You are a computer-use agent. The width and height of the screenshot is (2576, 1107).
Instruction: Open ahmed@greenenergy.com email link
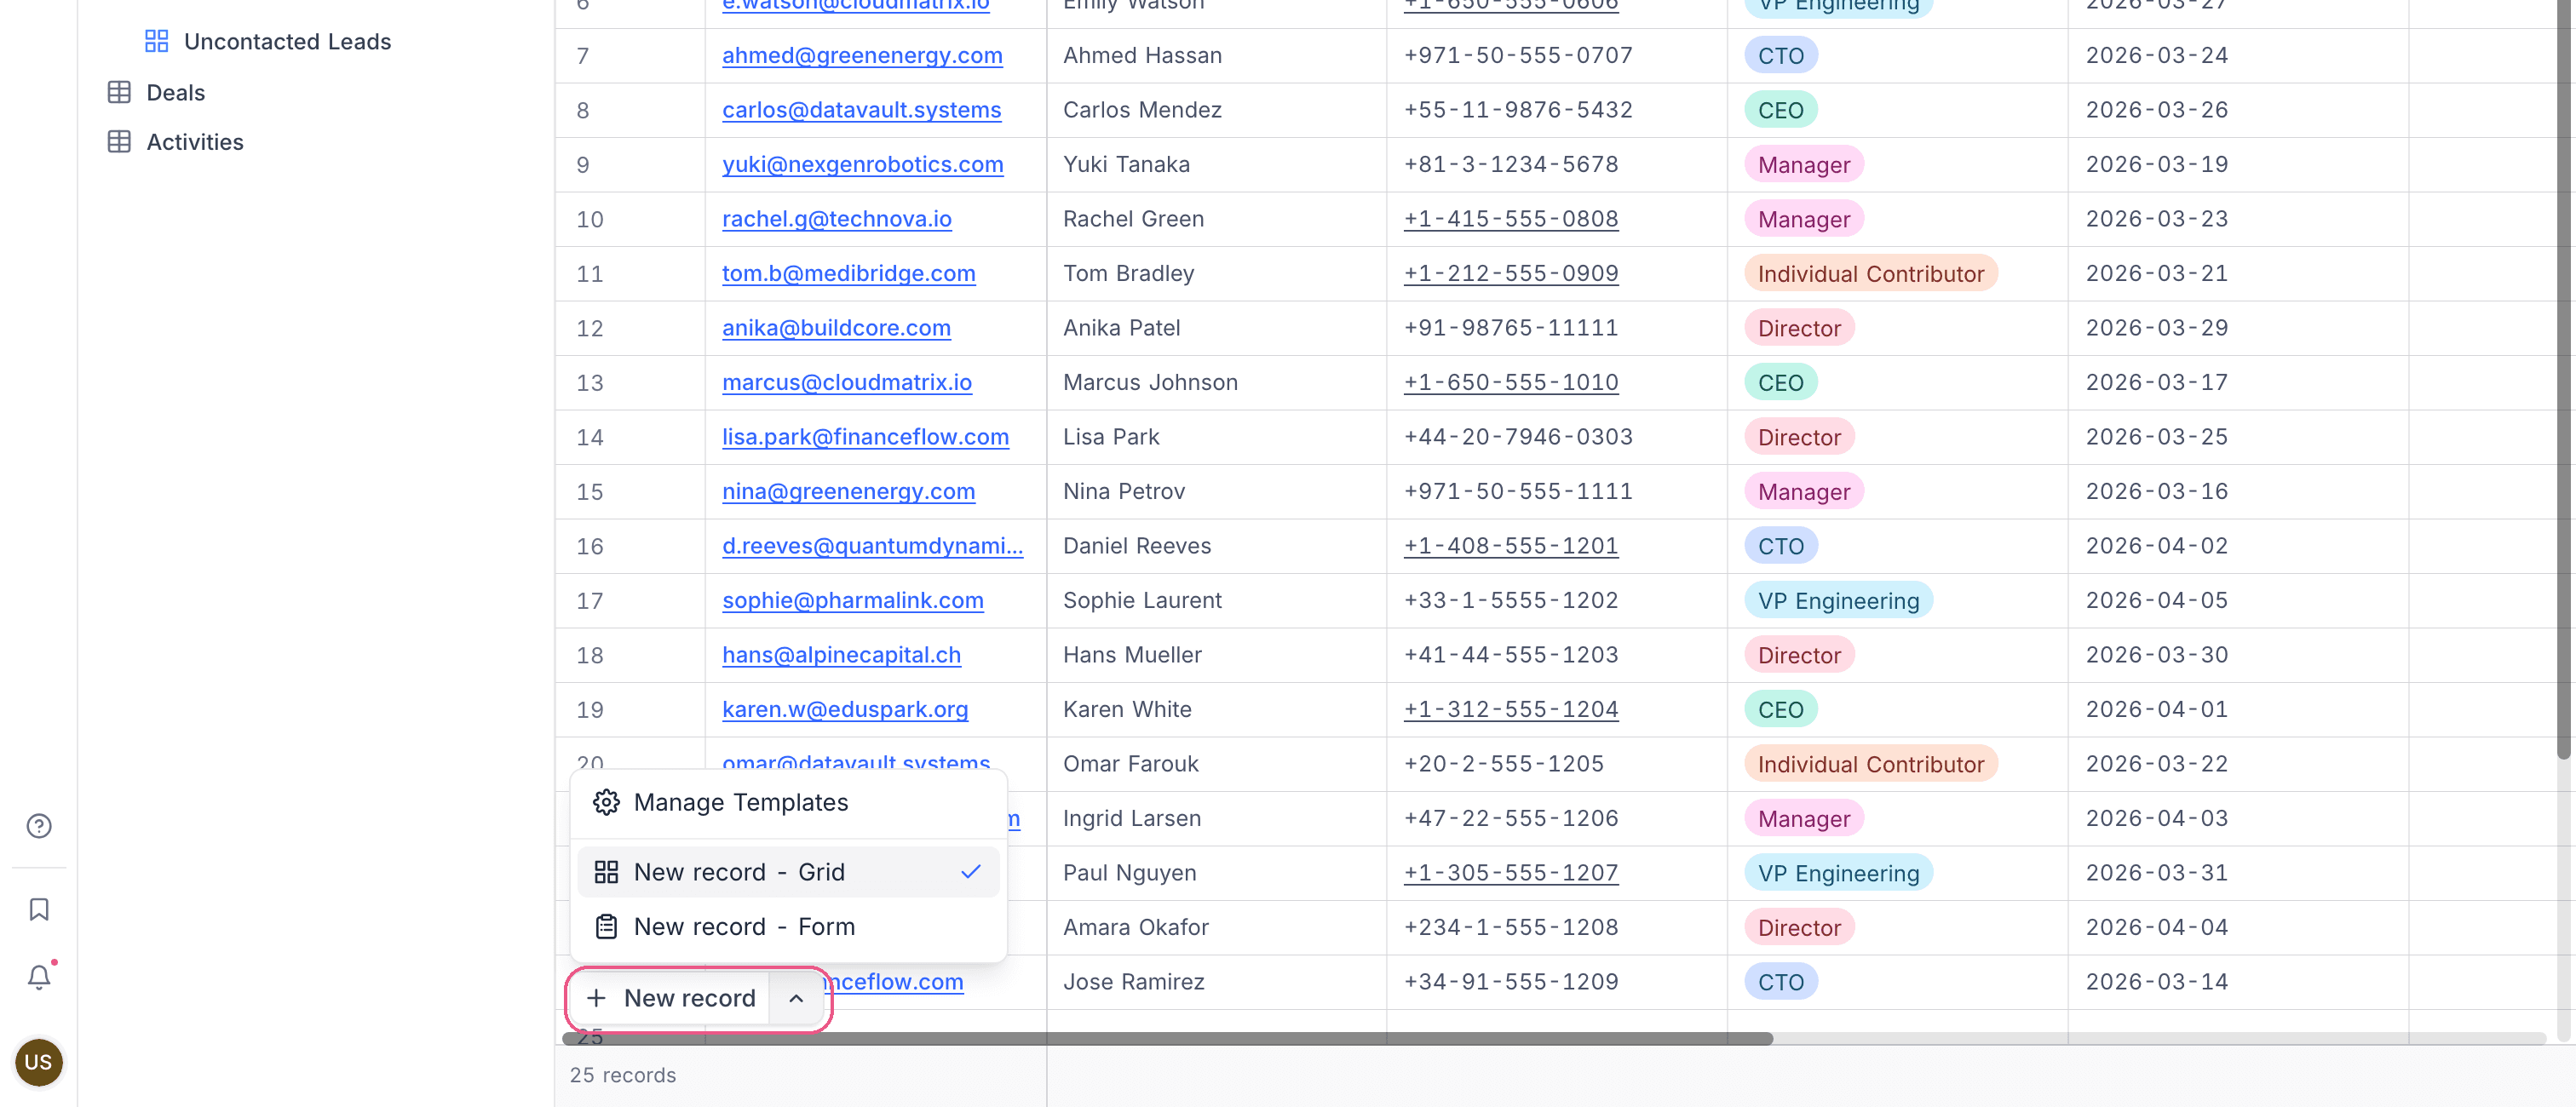pyautogui.click(x=862, y=55)
